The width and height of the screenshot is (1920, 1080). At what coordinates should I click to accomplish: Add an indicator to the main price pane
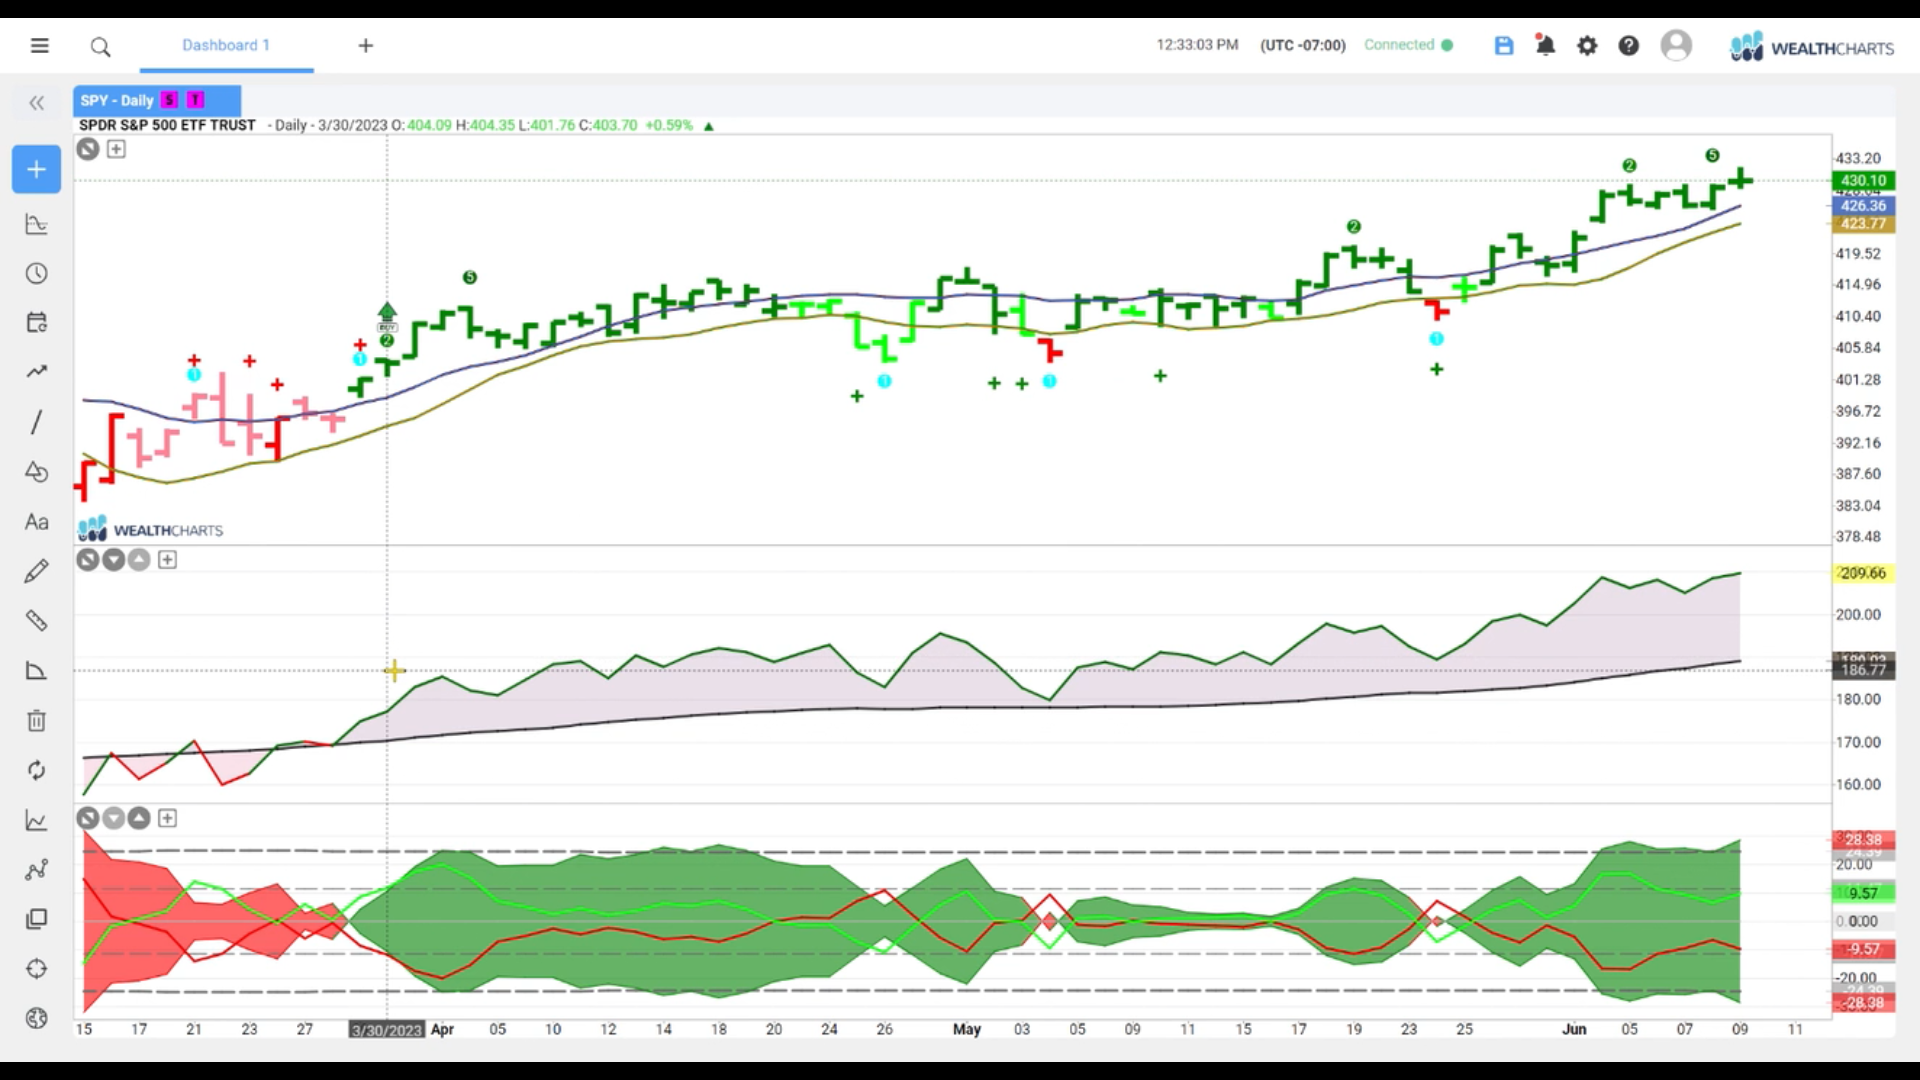pos(116,149)
